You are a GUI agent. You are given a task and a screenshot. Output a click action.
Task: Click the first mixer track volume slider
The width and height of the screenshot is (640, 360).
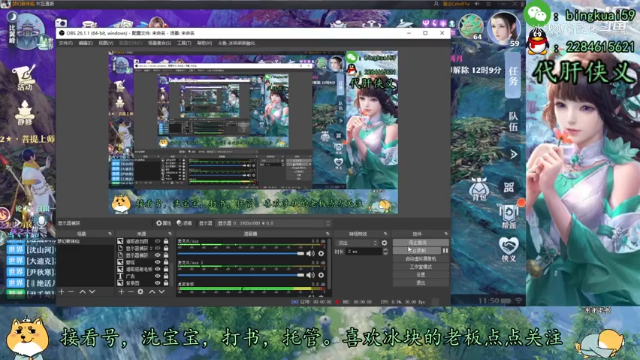tap(241, 253)
